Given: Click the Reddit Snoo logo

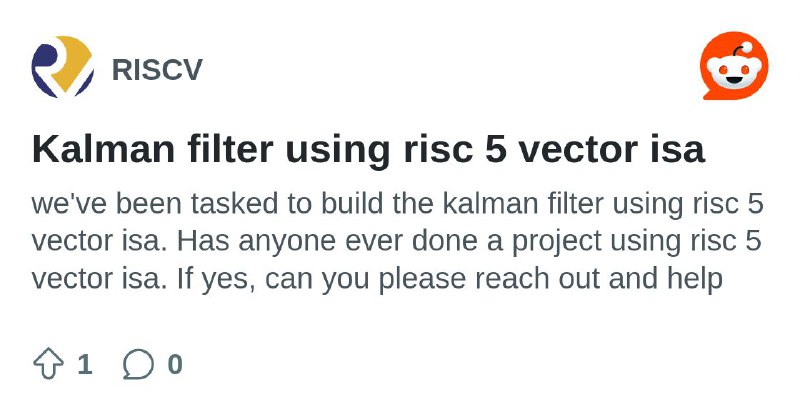Looking at the screenshot, I should pyautogui.click(x=734, y=66).
